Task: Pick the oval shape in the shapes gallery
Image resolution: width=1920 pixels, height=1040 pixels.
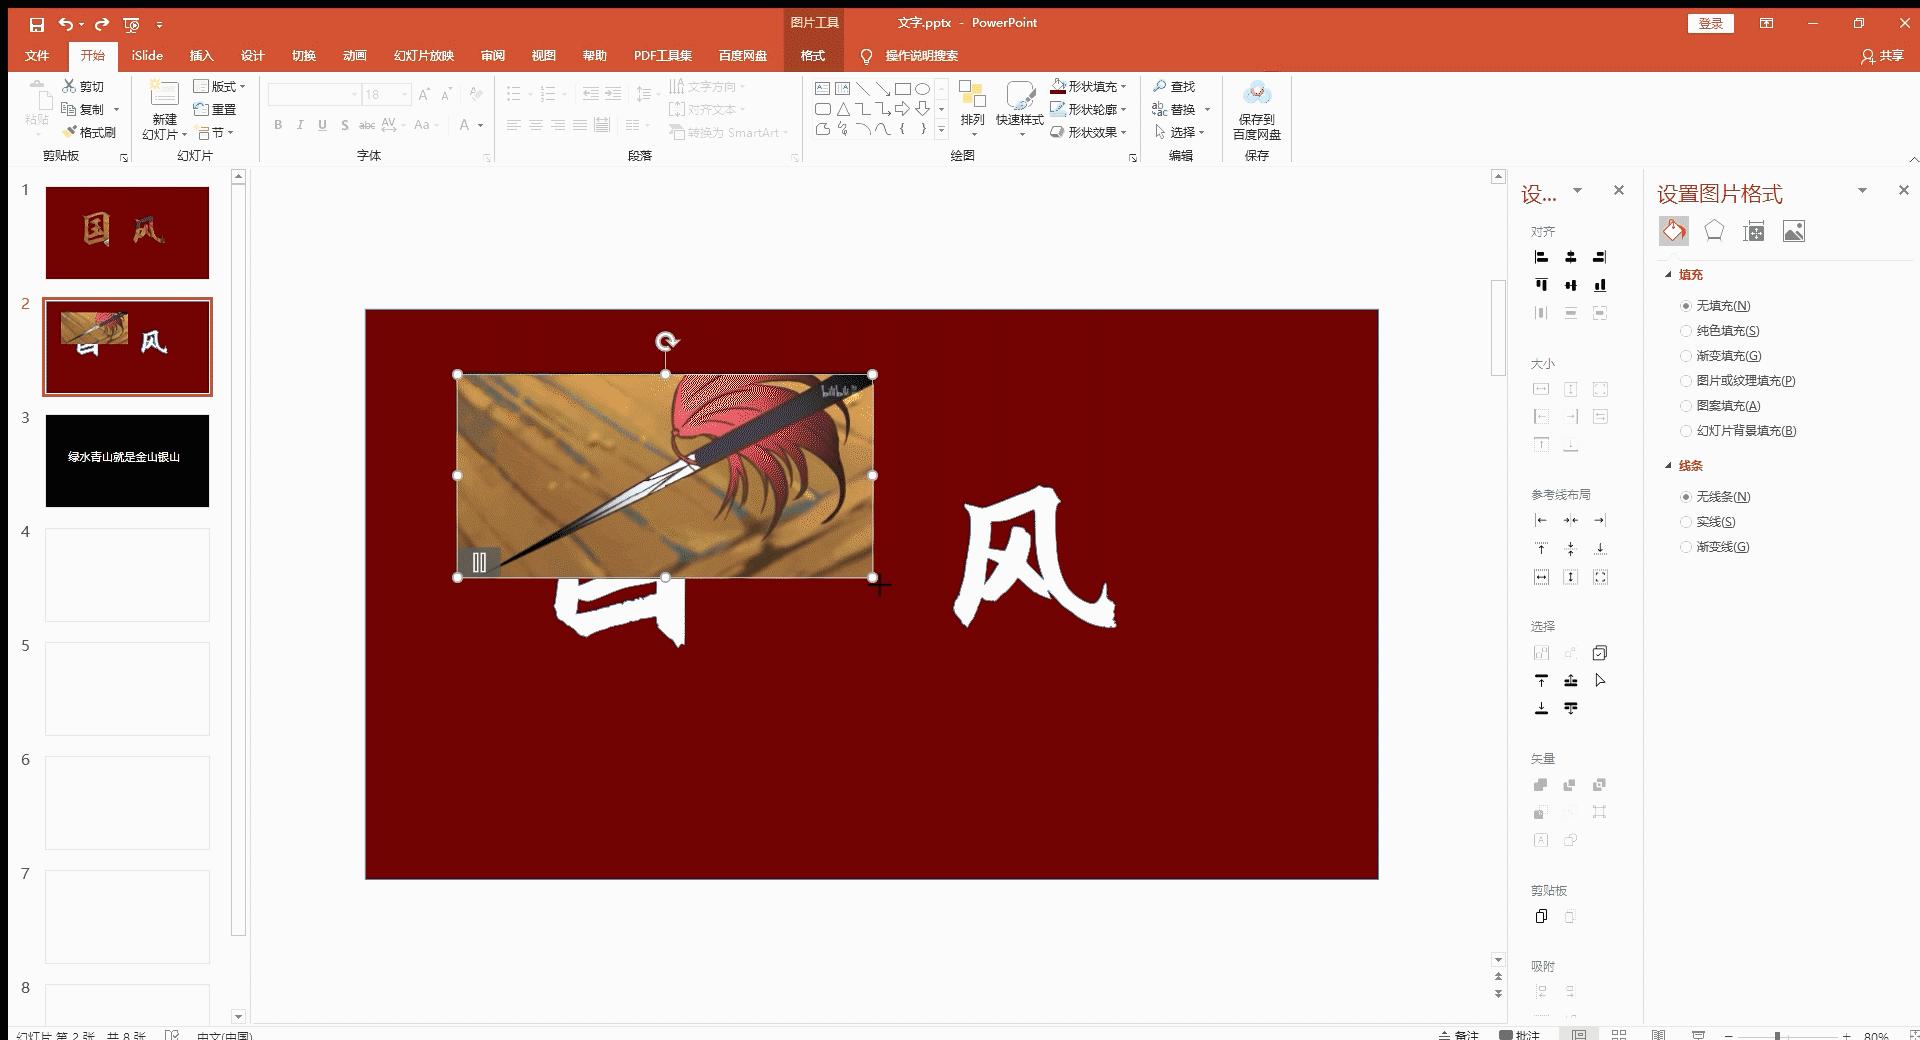Action: coord(922,88)
